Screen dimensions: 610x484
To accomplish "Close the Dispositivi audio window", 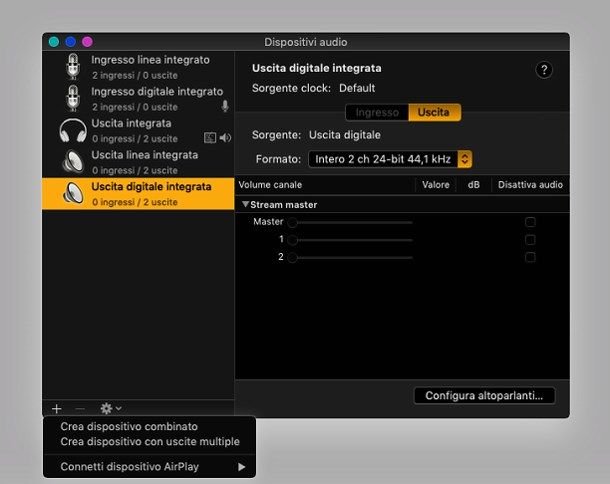I will tap(54, 42).
